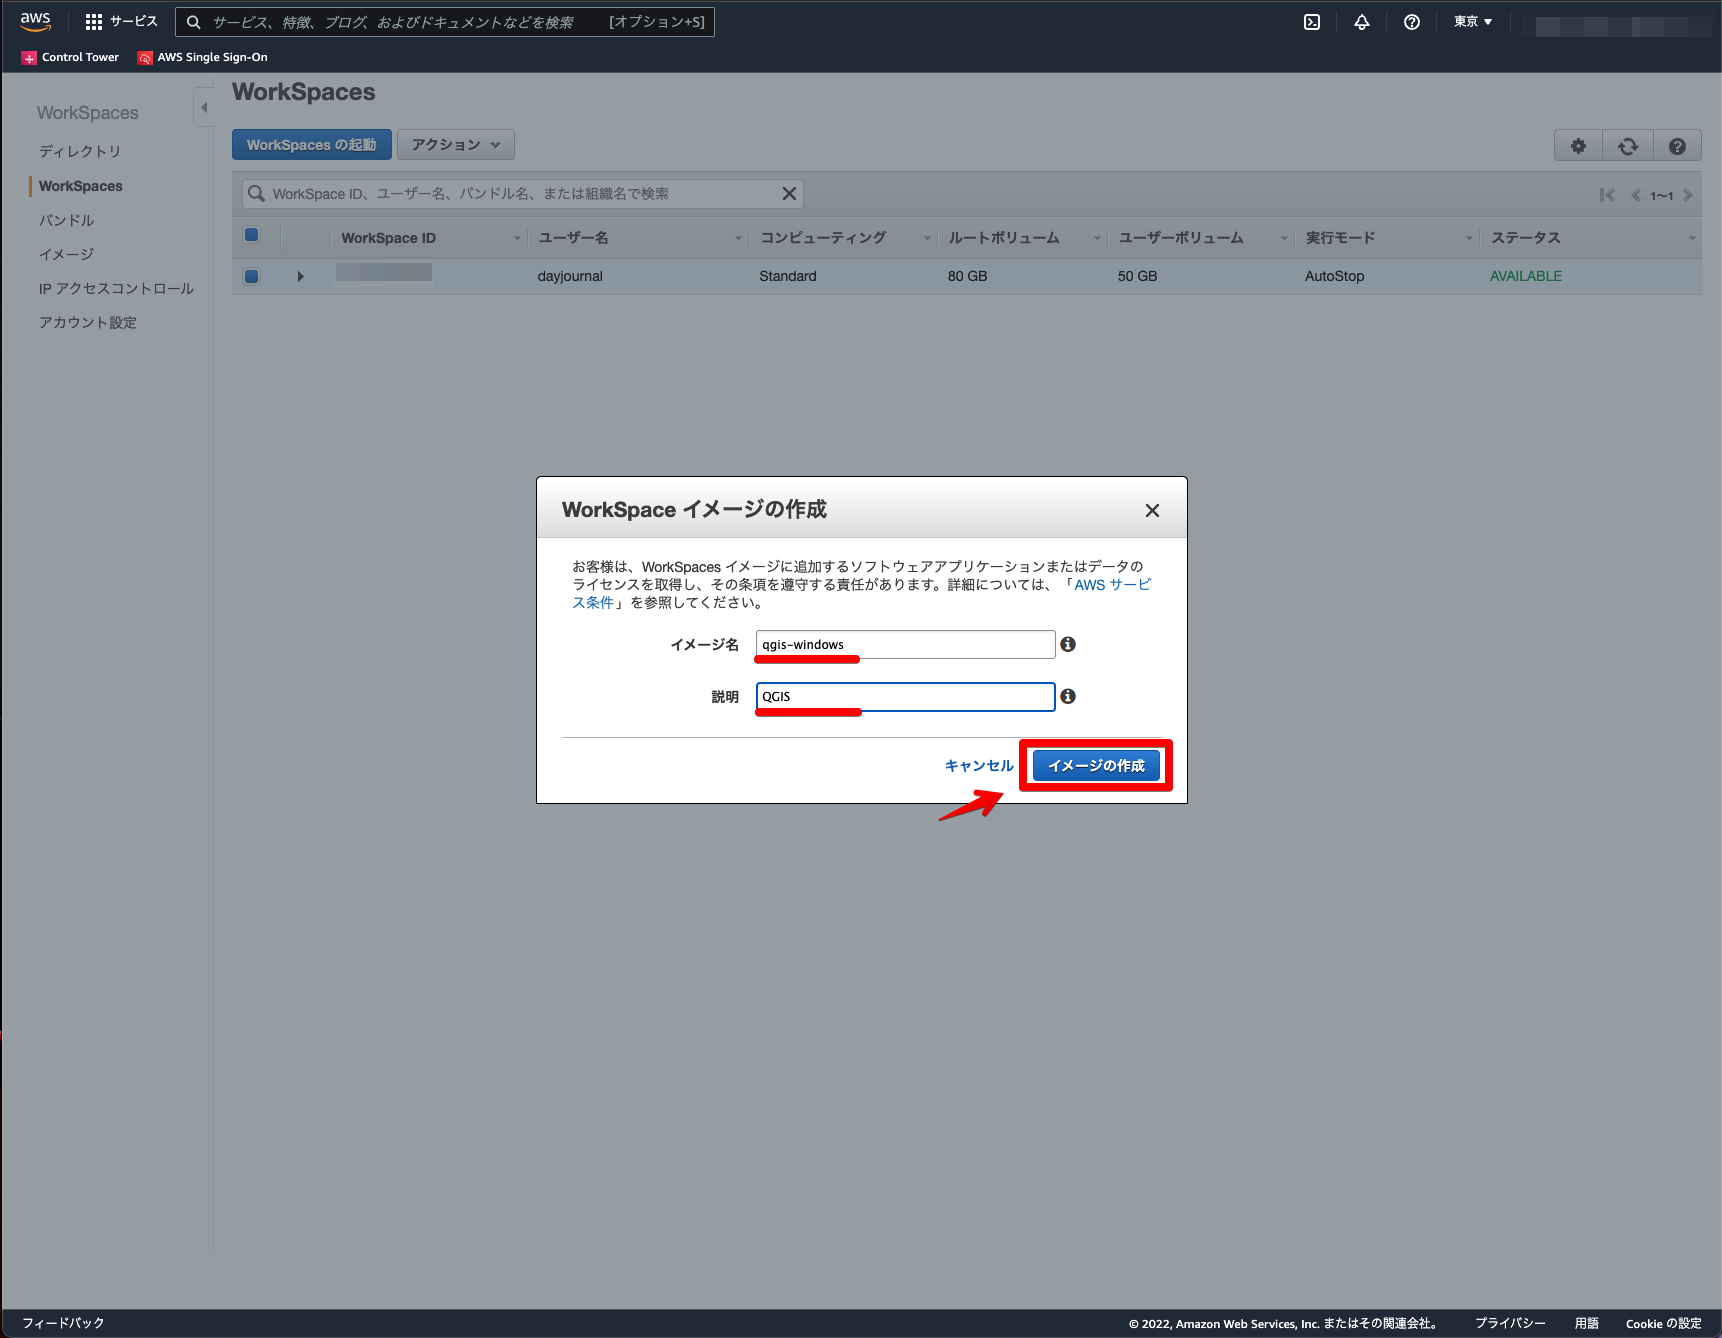Click the AWS Single Sign-On bookmark
The image size is (1722, 1338).
[x=203, y=57]
